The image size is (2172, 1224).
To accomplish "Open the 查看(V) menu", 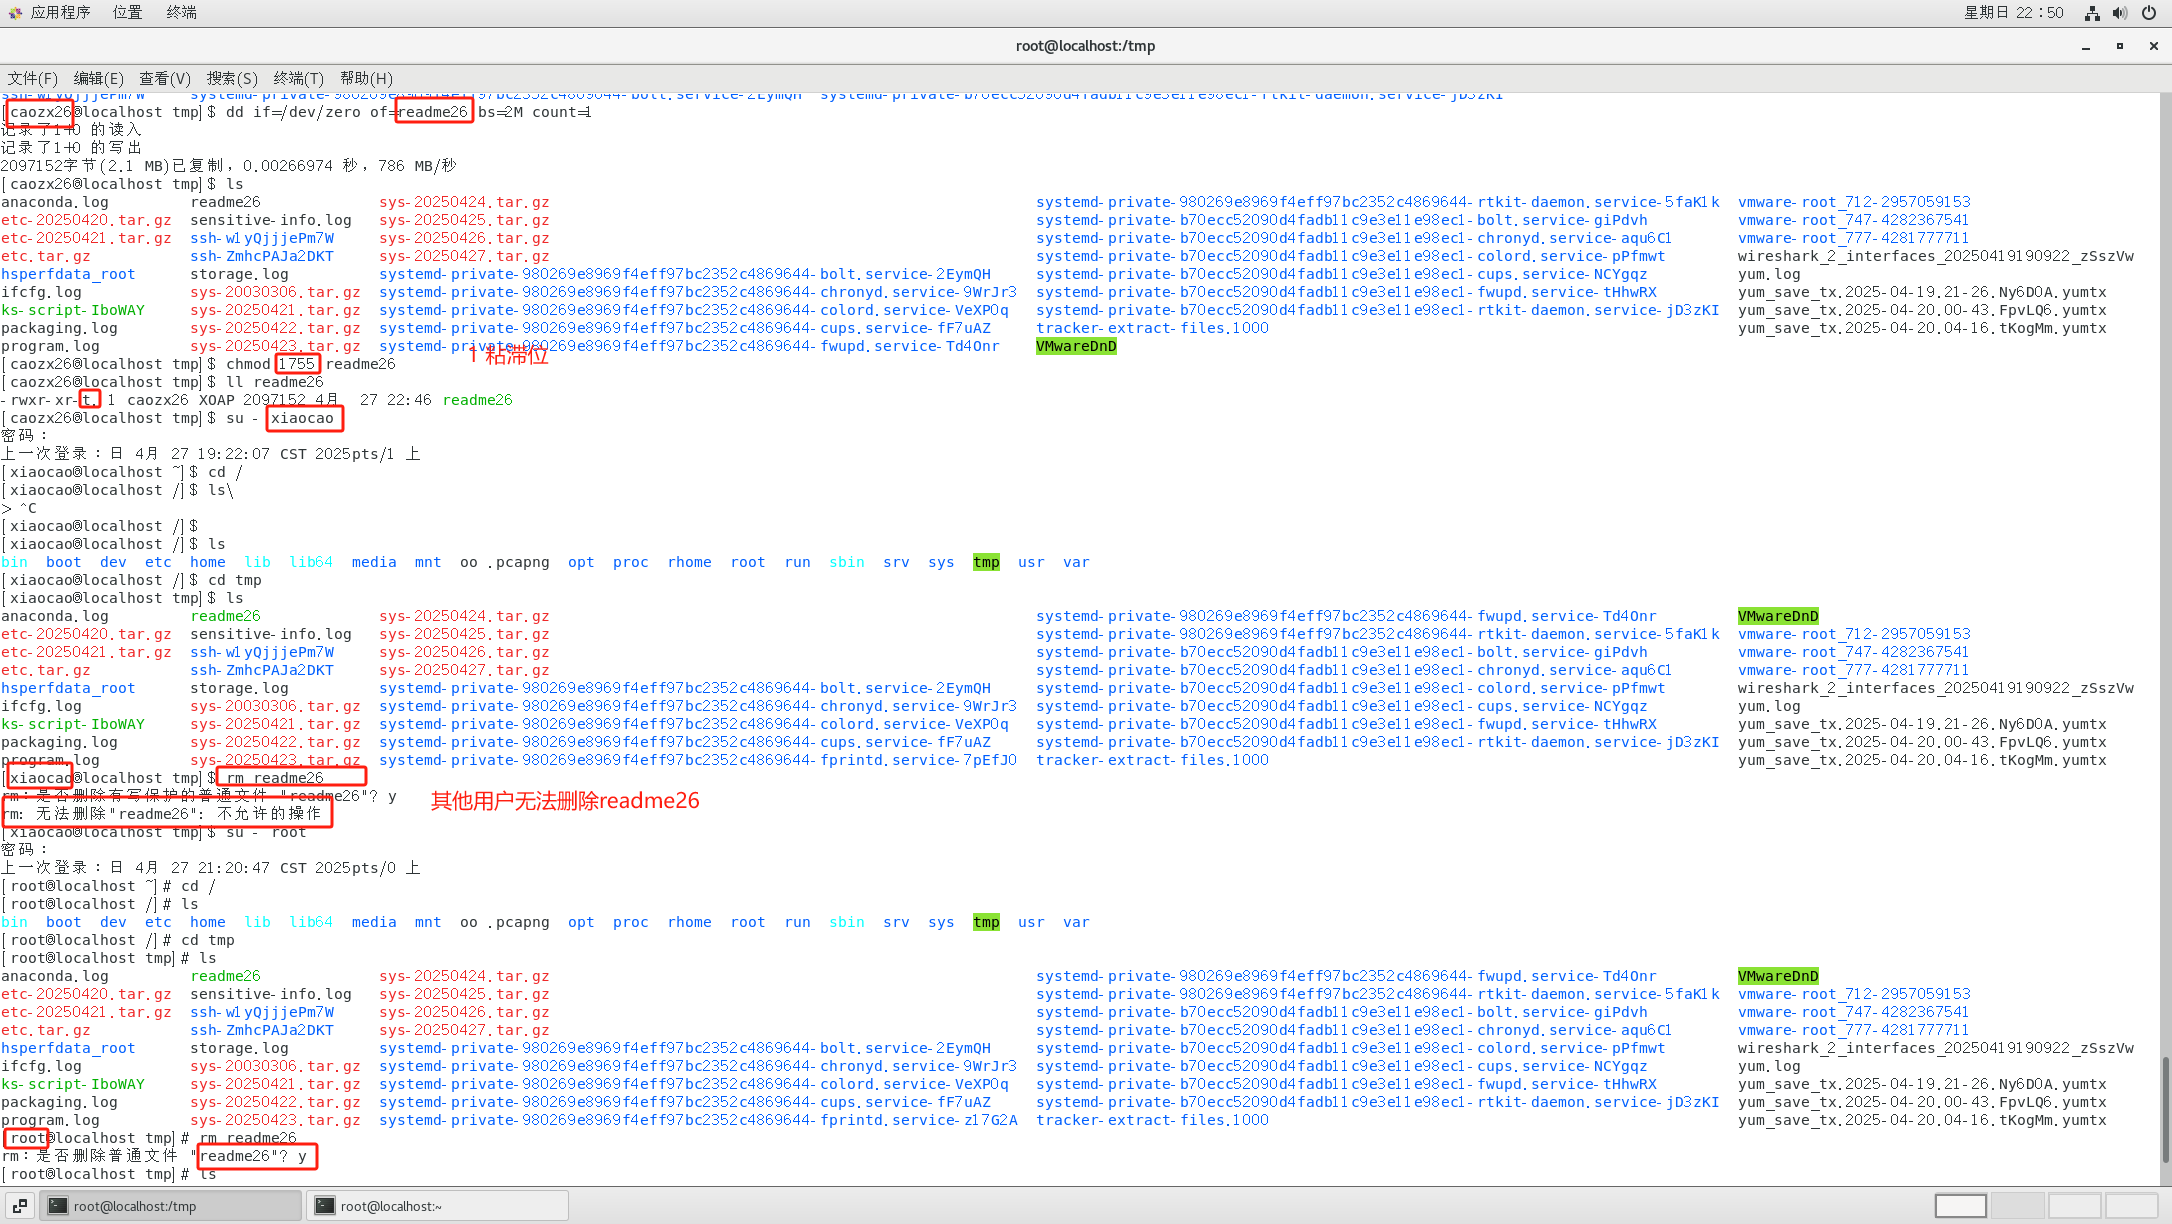I will click(x=164, y=78).
